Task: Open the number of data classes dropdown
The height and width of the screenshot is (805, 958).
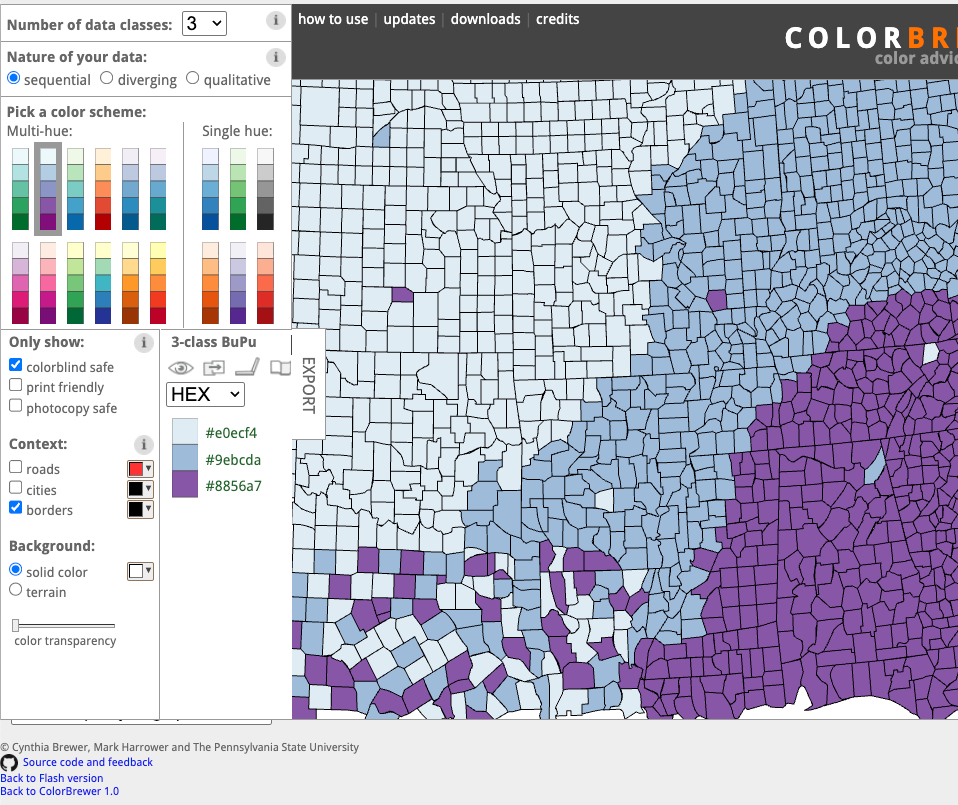Action: [204, 23]
